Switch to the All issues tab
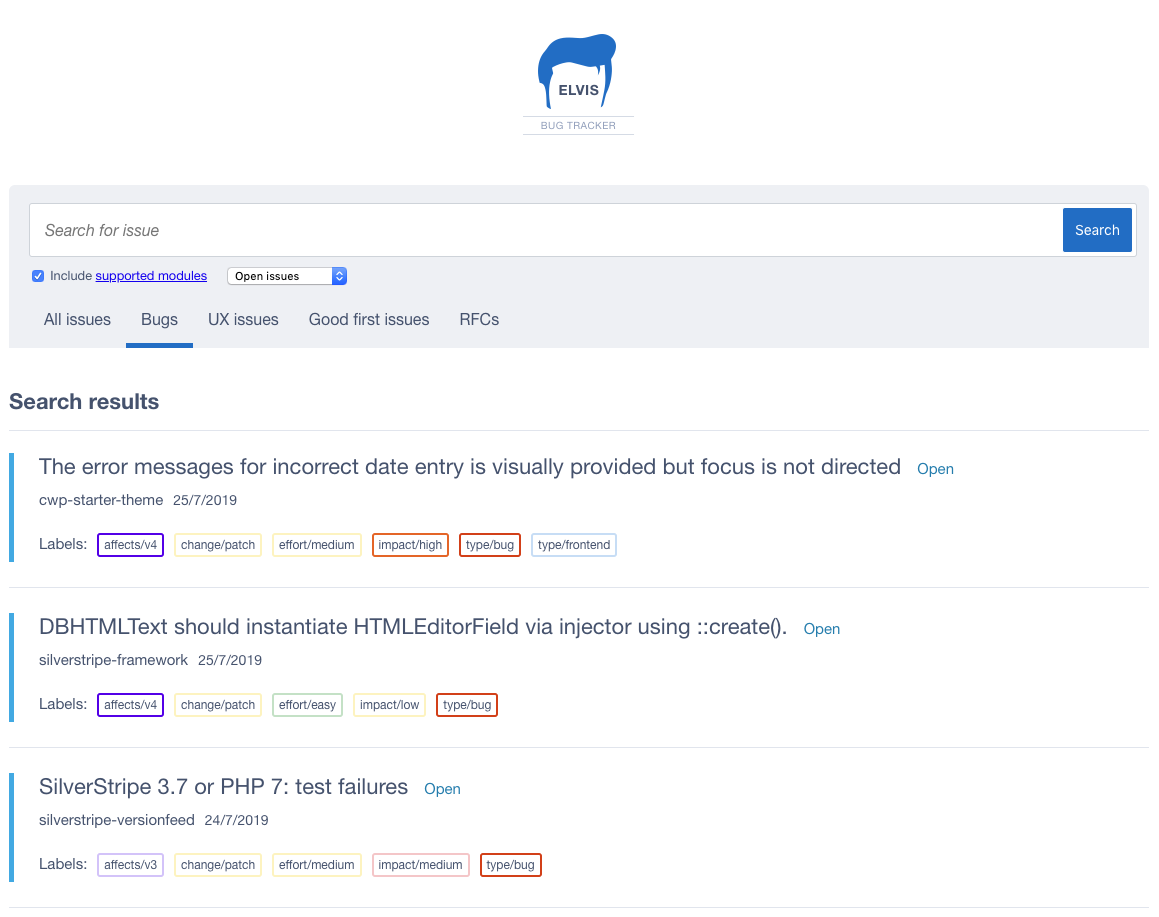The height and width of the screenshot is (917, 1159). (77, 319)
